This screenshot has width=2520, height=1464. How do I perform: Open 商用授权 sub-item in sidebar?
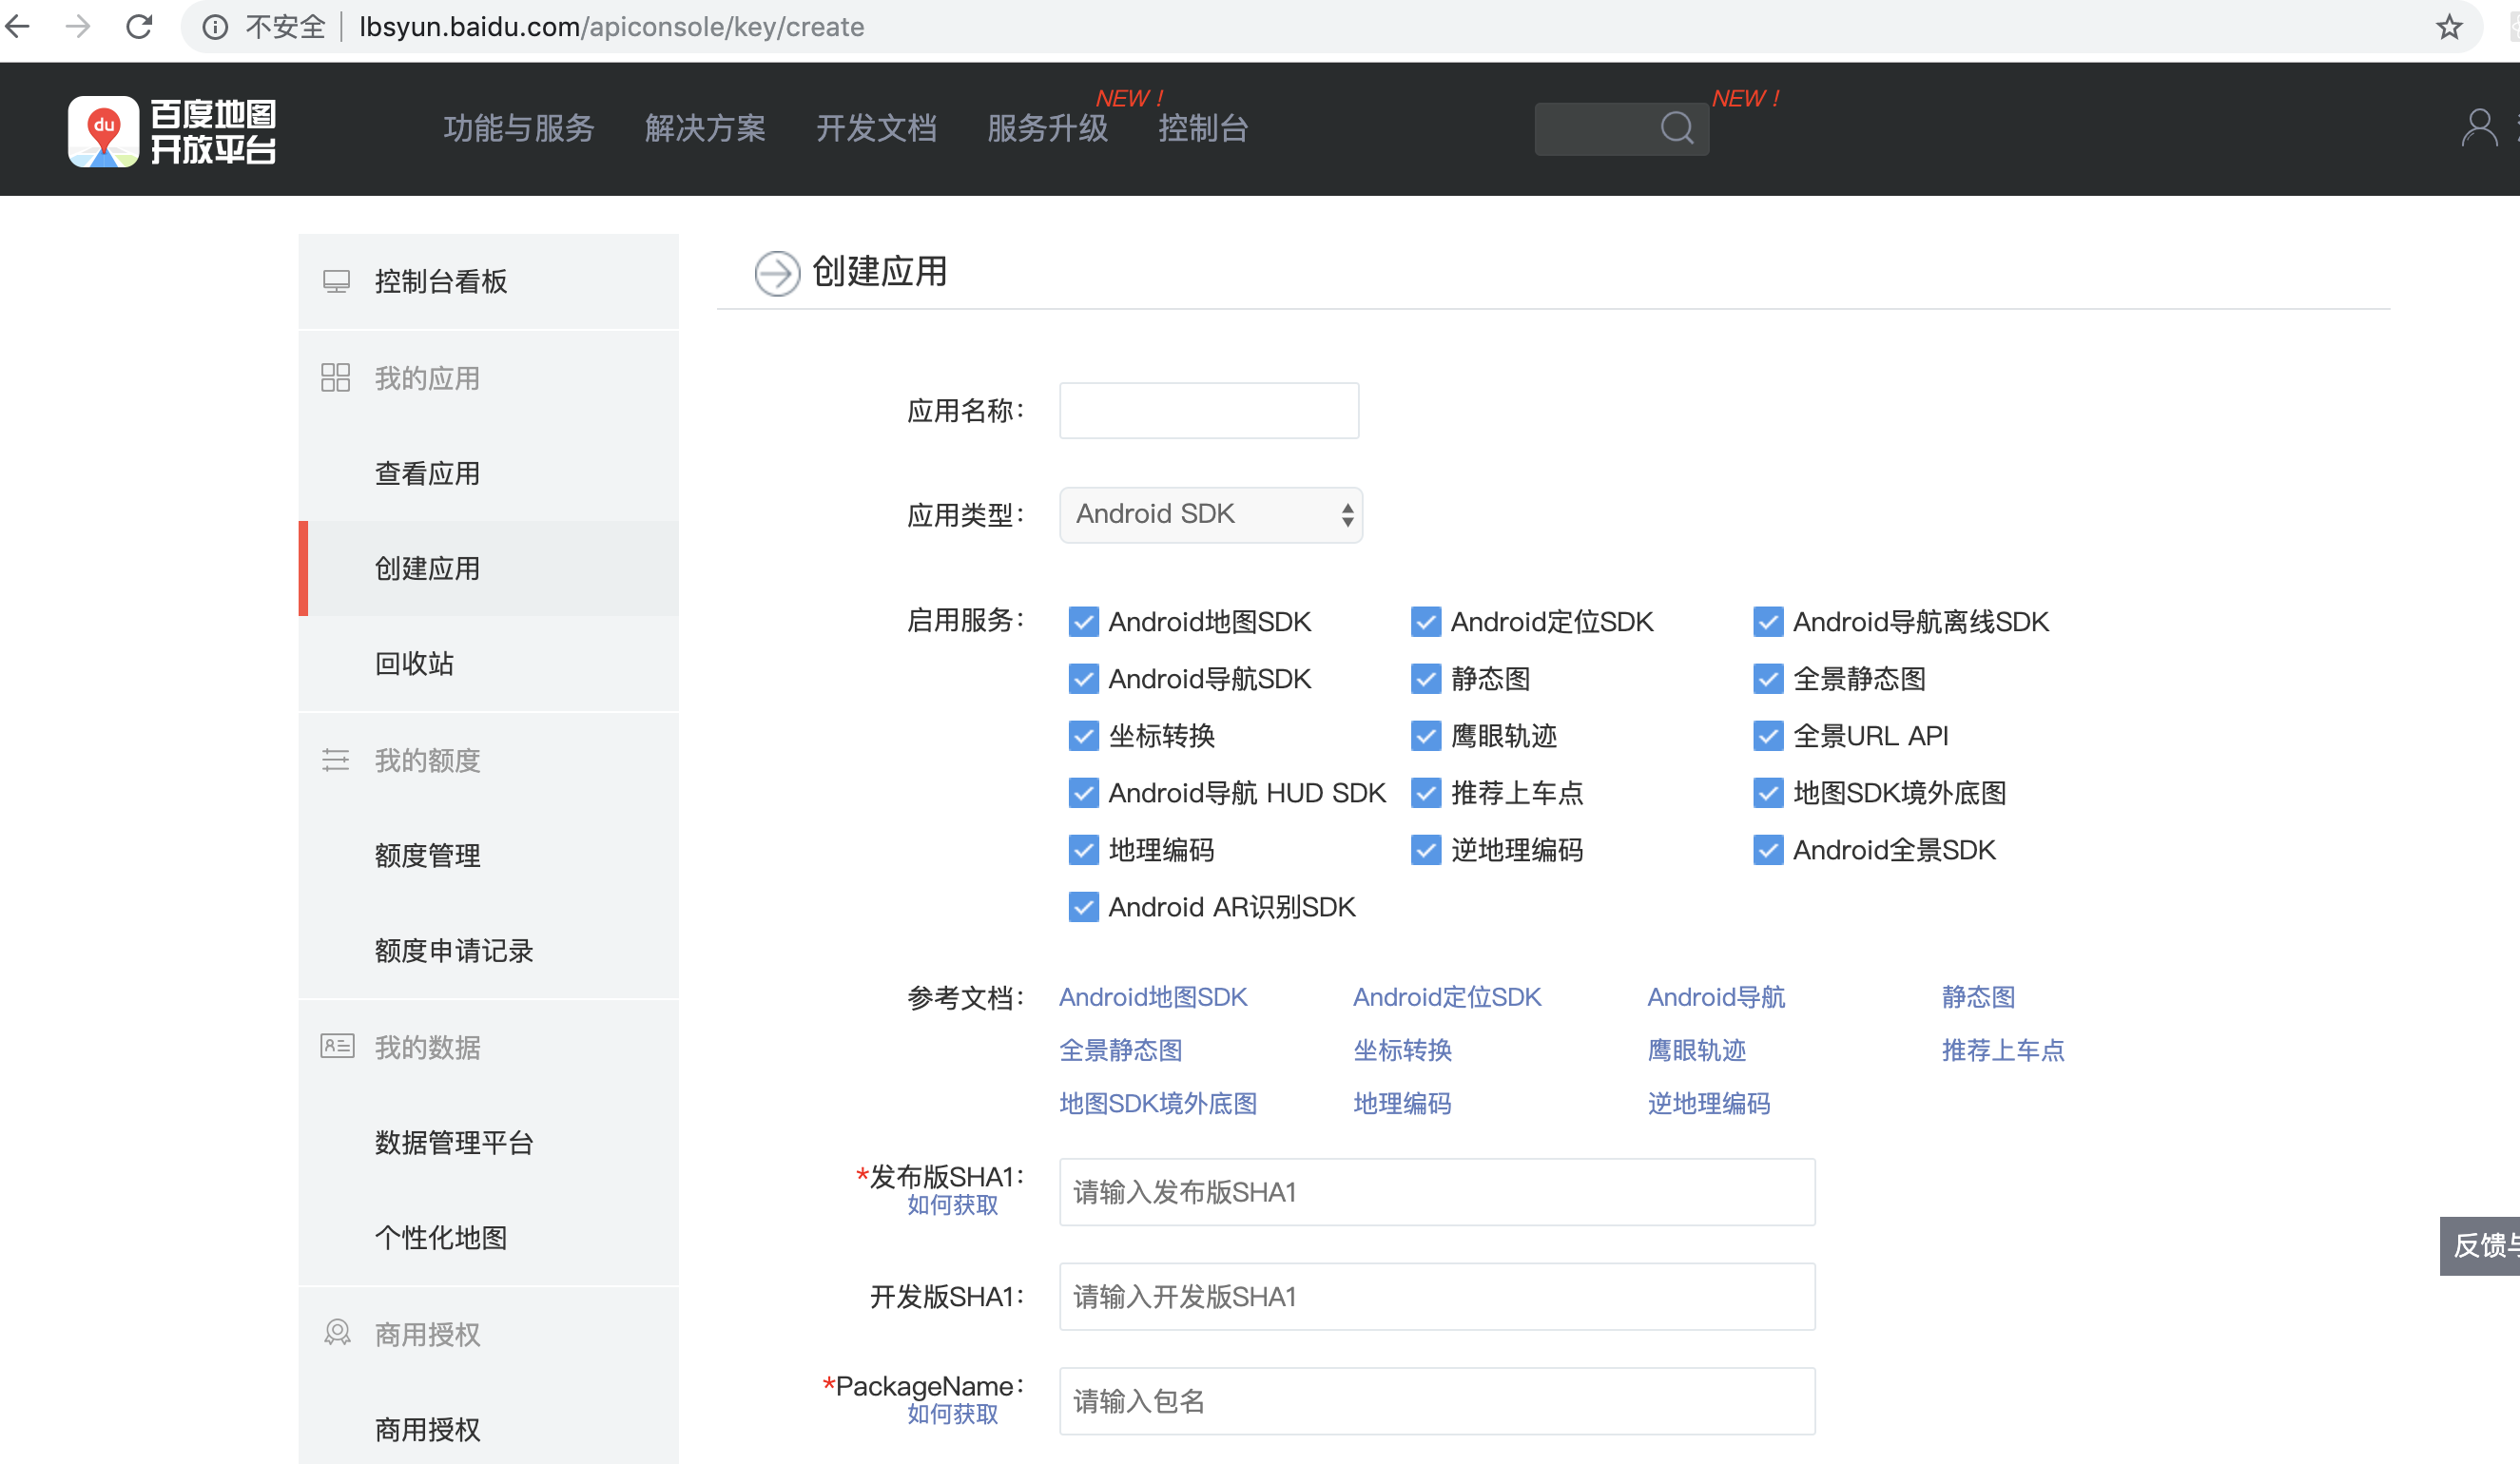coord(488,1429)
